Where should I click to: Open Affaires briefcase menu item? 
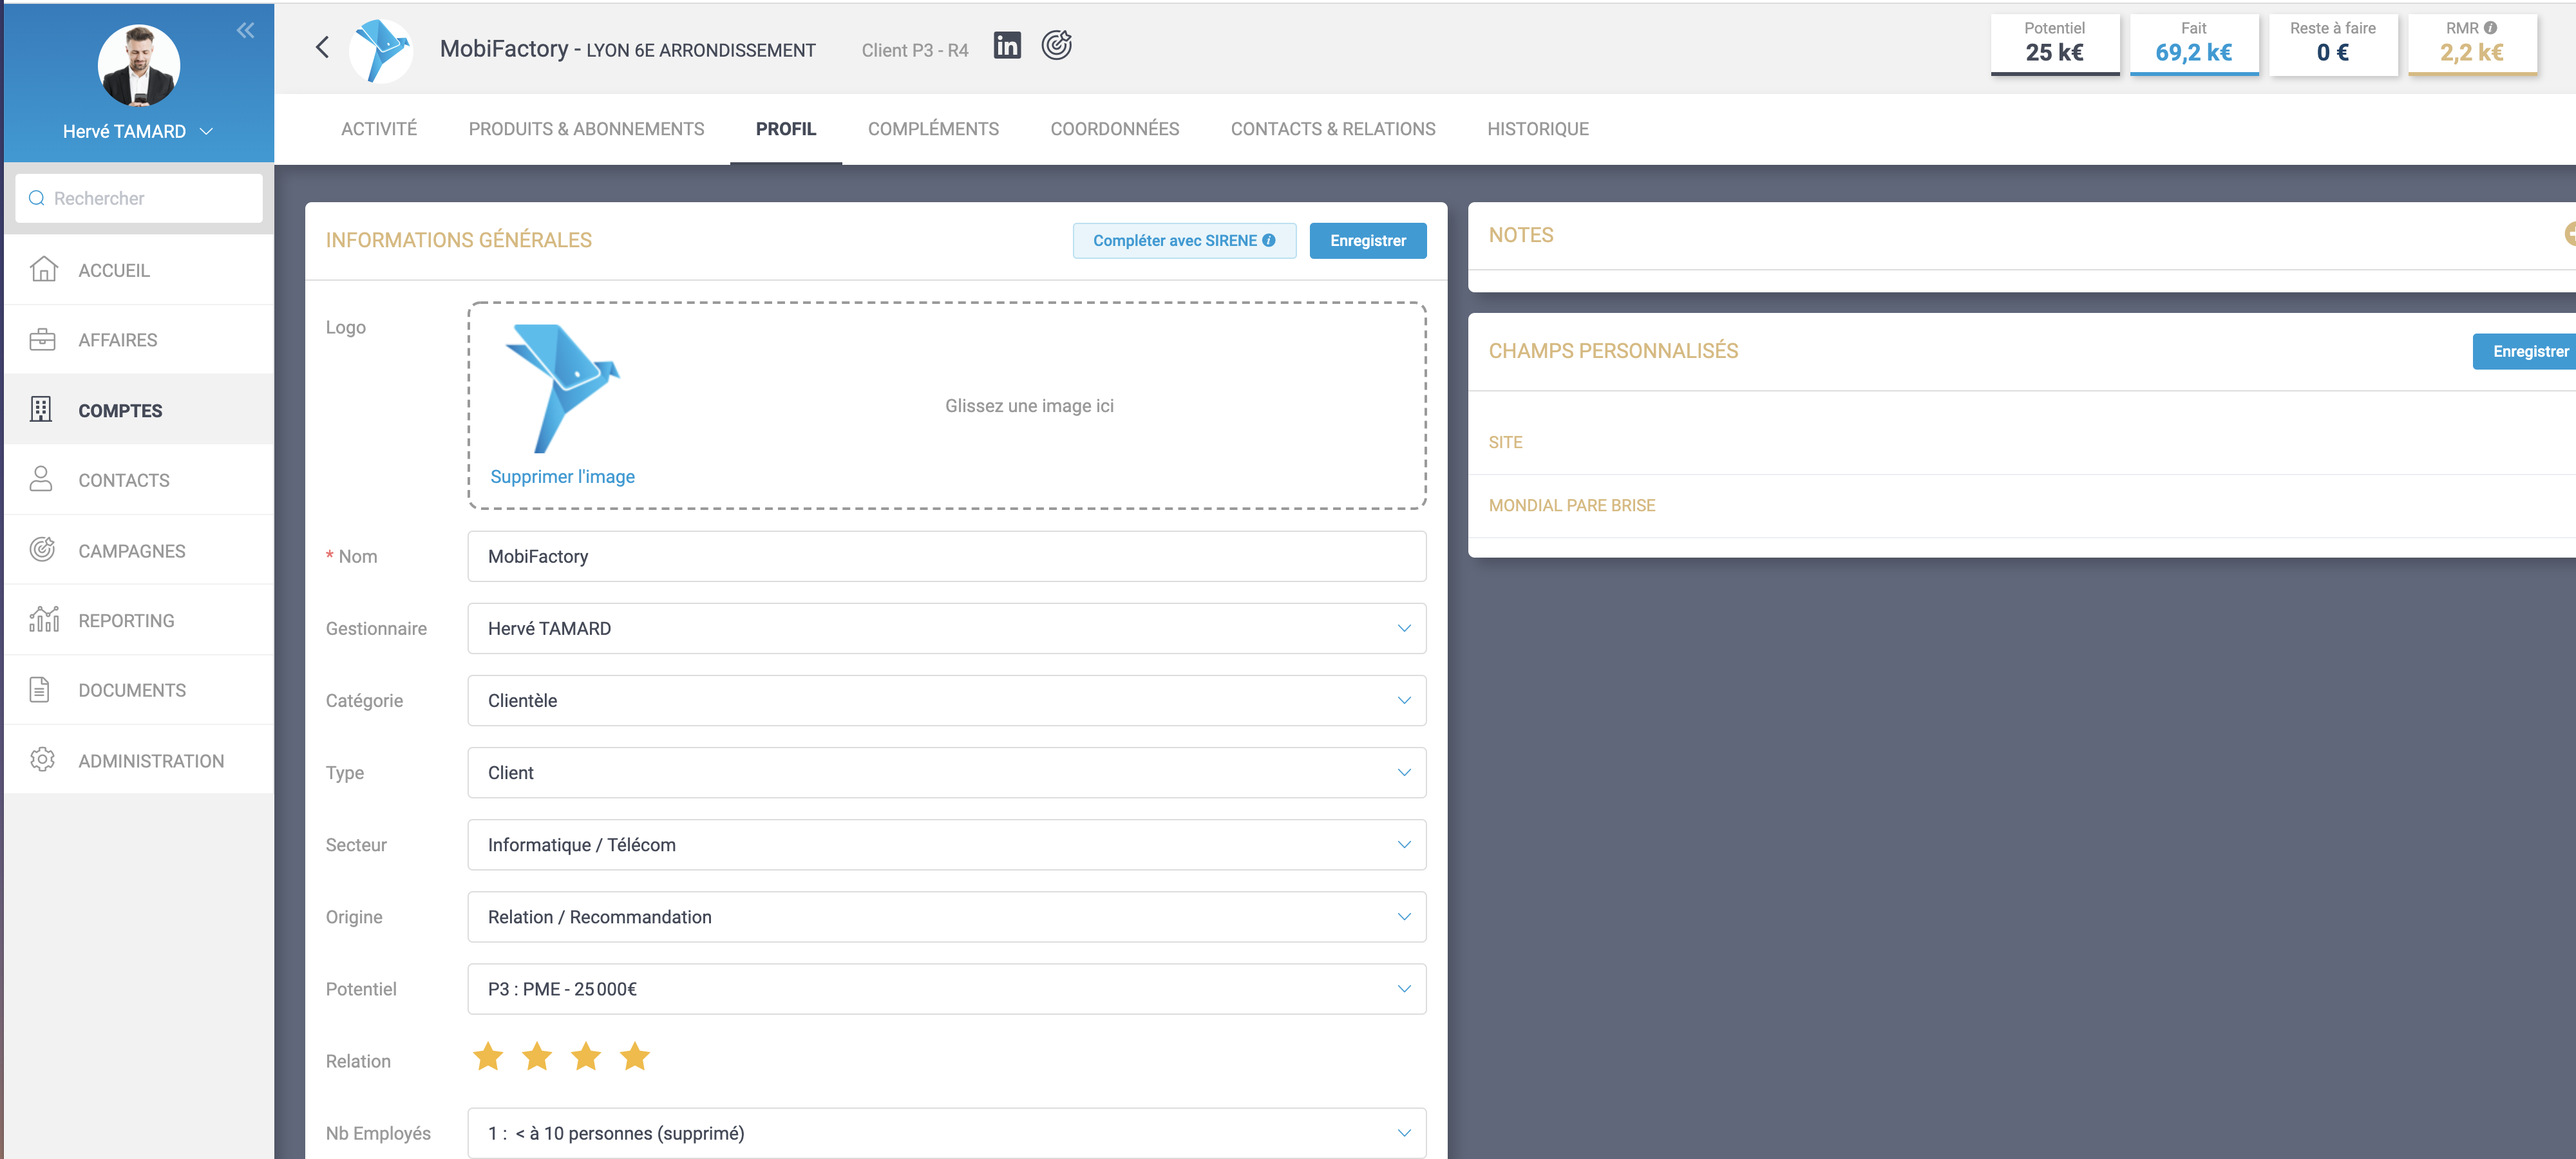pyautogui.click(x=117, y=340)
